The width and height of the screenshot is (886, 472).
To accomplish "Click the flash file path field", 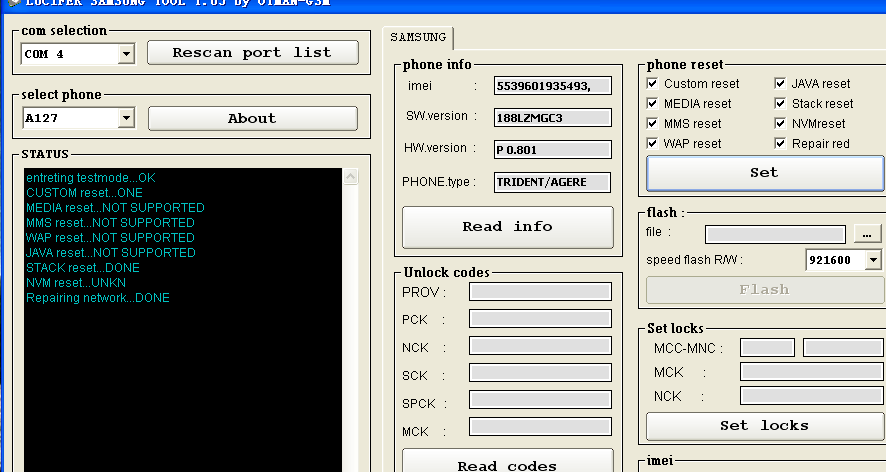I will pyautogui.click(x=776, y=234).
